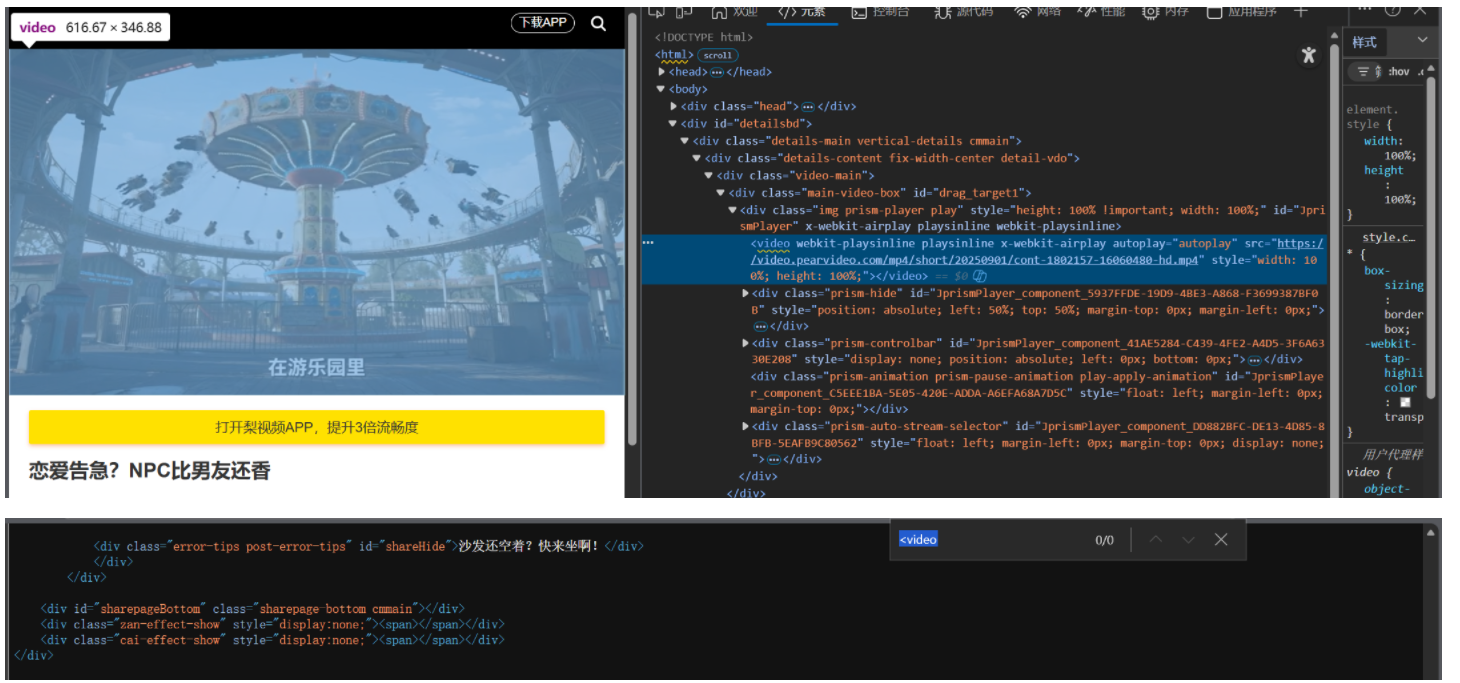
Task: Collapse the details-main vertical-details node
Action: click(685, 141)
